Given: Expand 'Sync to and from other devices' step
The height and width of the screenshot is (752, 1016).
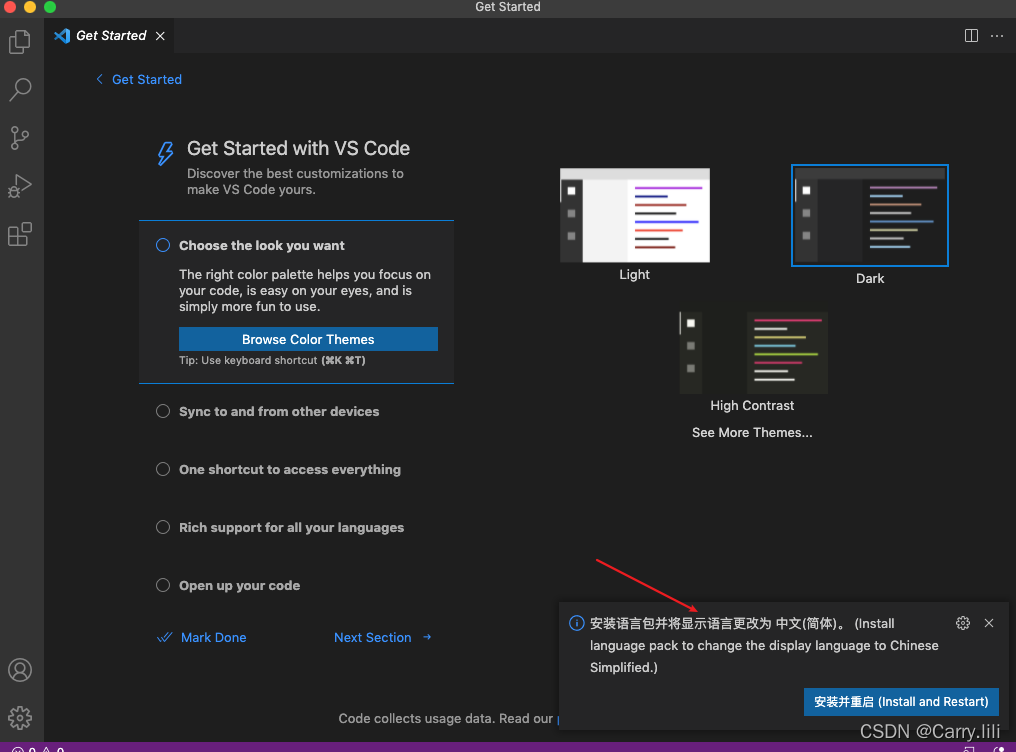Looking at the screenshot, I should point(279,411).
